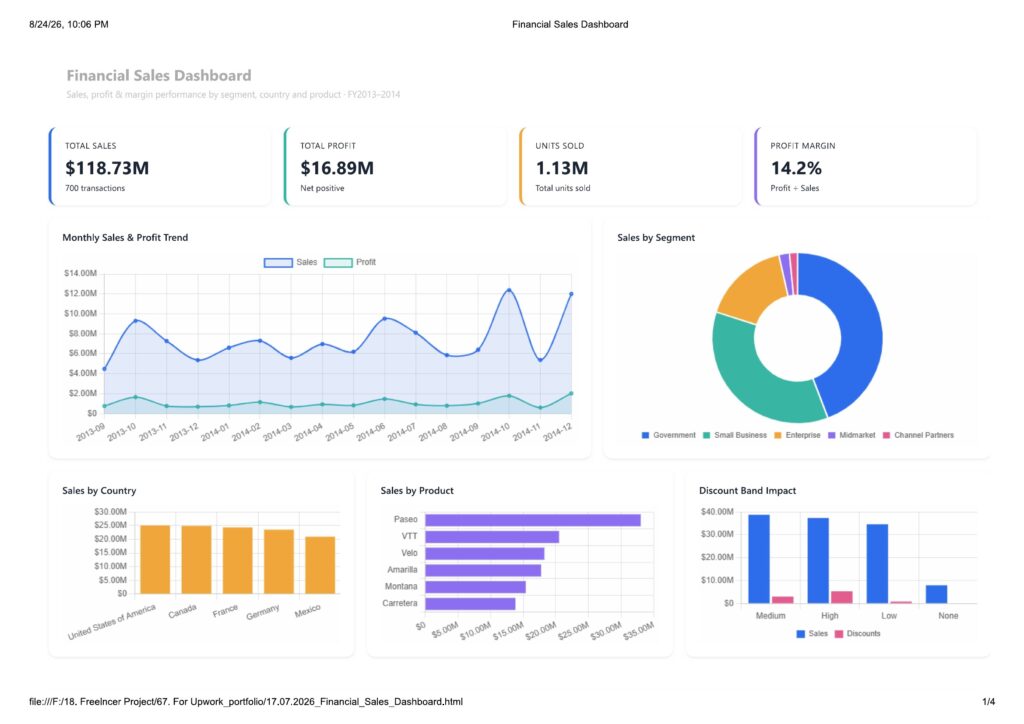
Task: Toggle the Sales legend in trend chart
Action: [290, 262]
